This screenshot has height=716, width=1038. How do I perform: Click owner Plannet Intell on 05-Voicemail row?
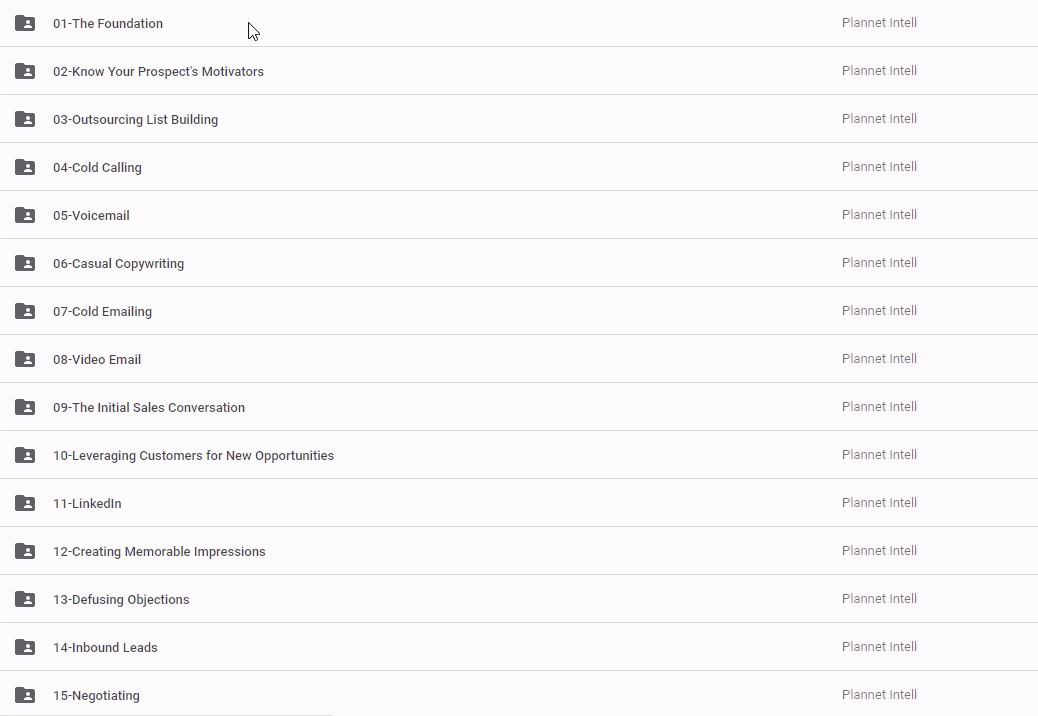(x=879, y=215)
